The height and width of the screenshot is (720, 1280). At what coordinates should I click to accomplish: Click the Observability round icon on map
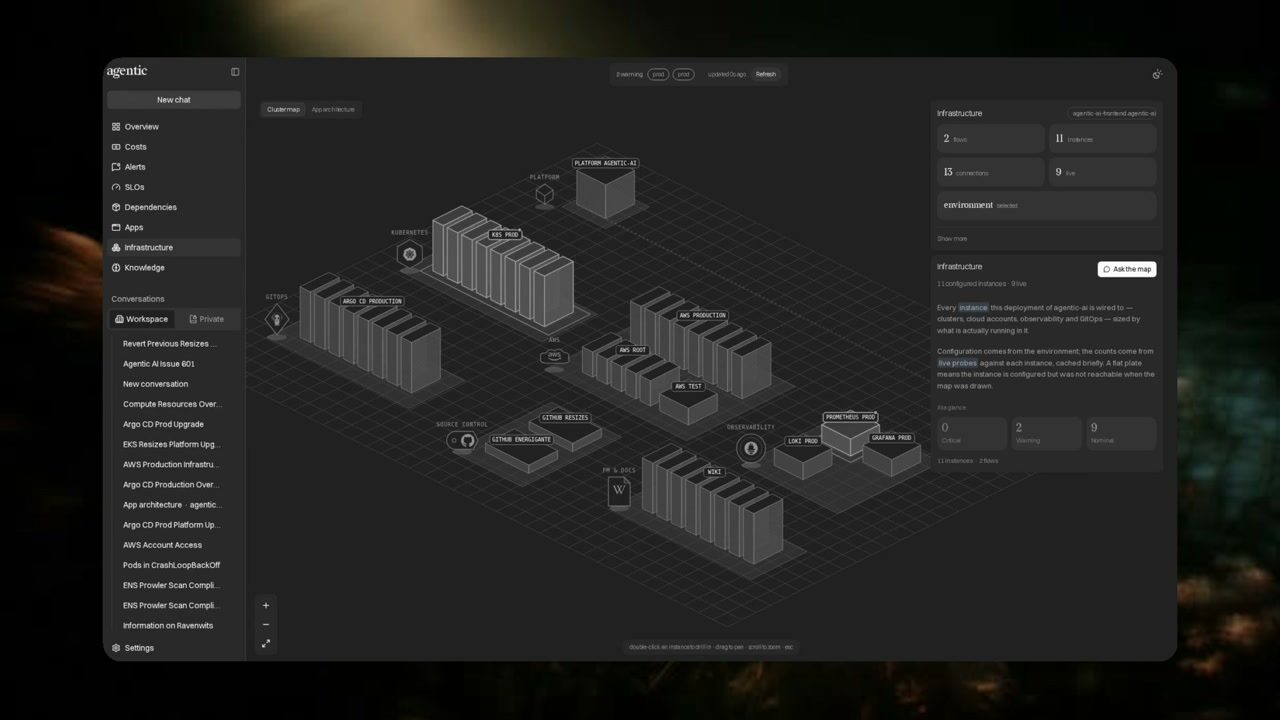pos(750,449)
